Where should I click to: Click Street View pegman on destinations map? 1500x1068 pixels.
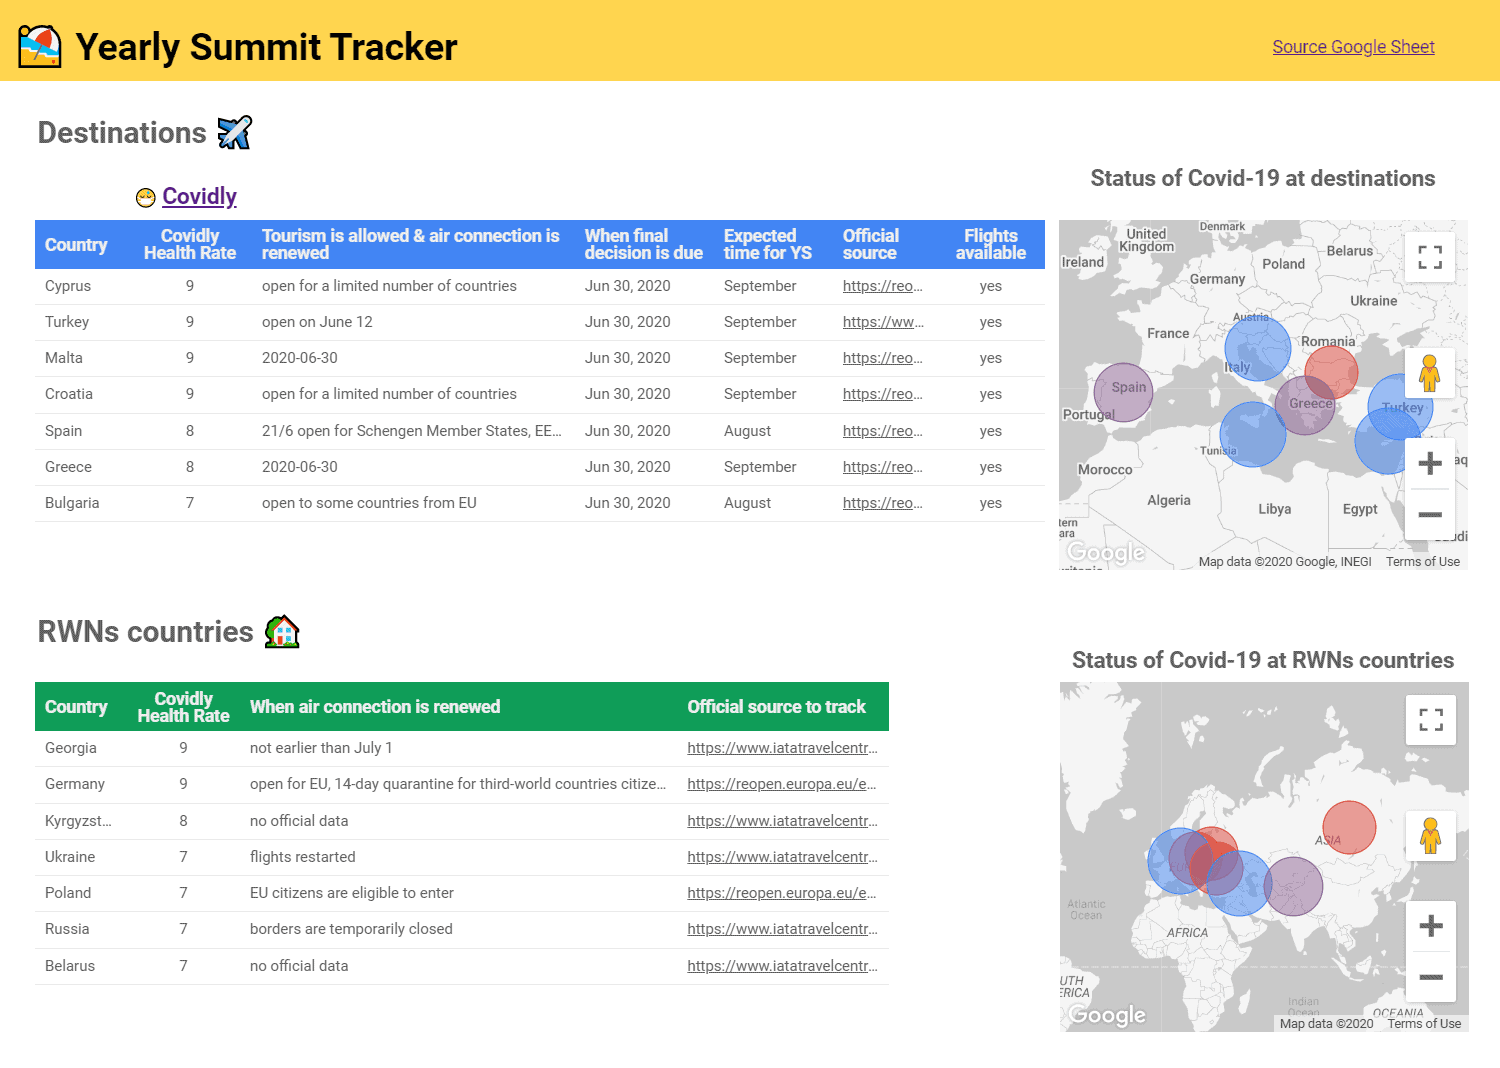tap(1430, 373)
